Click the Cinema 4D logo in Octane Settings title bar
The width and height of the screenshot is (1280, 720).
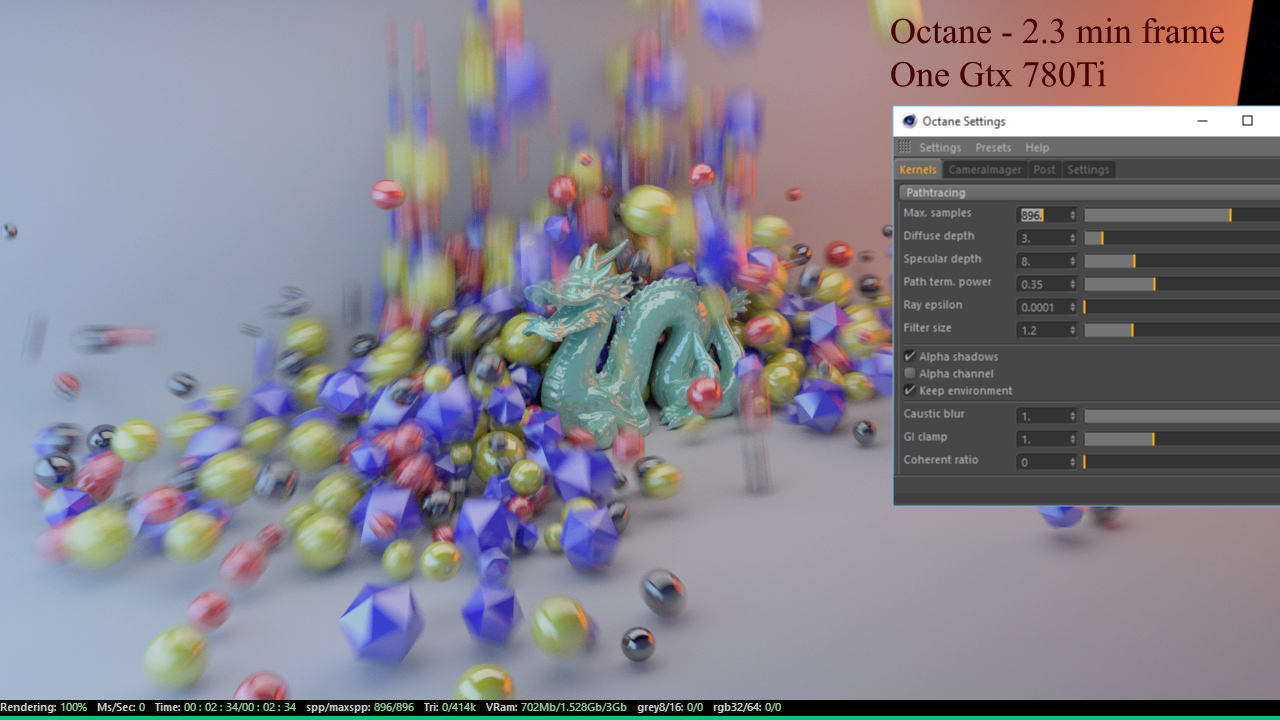click(x=909, y=121)
